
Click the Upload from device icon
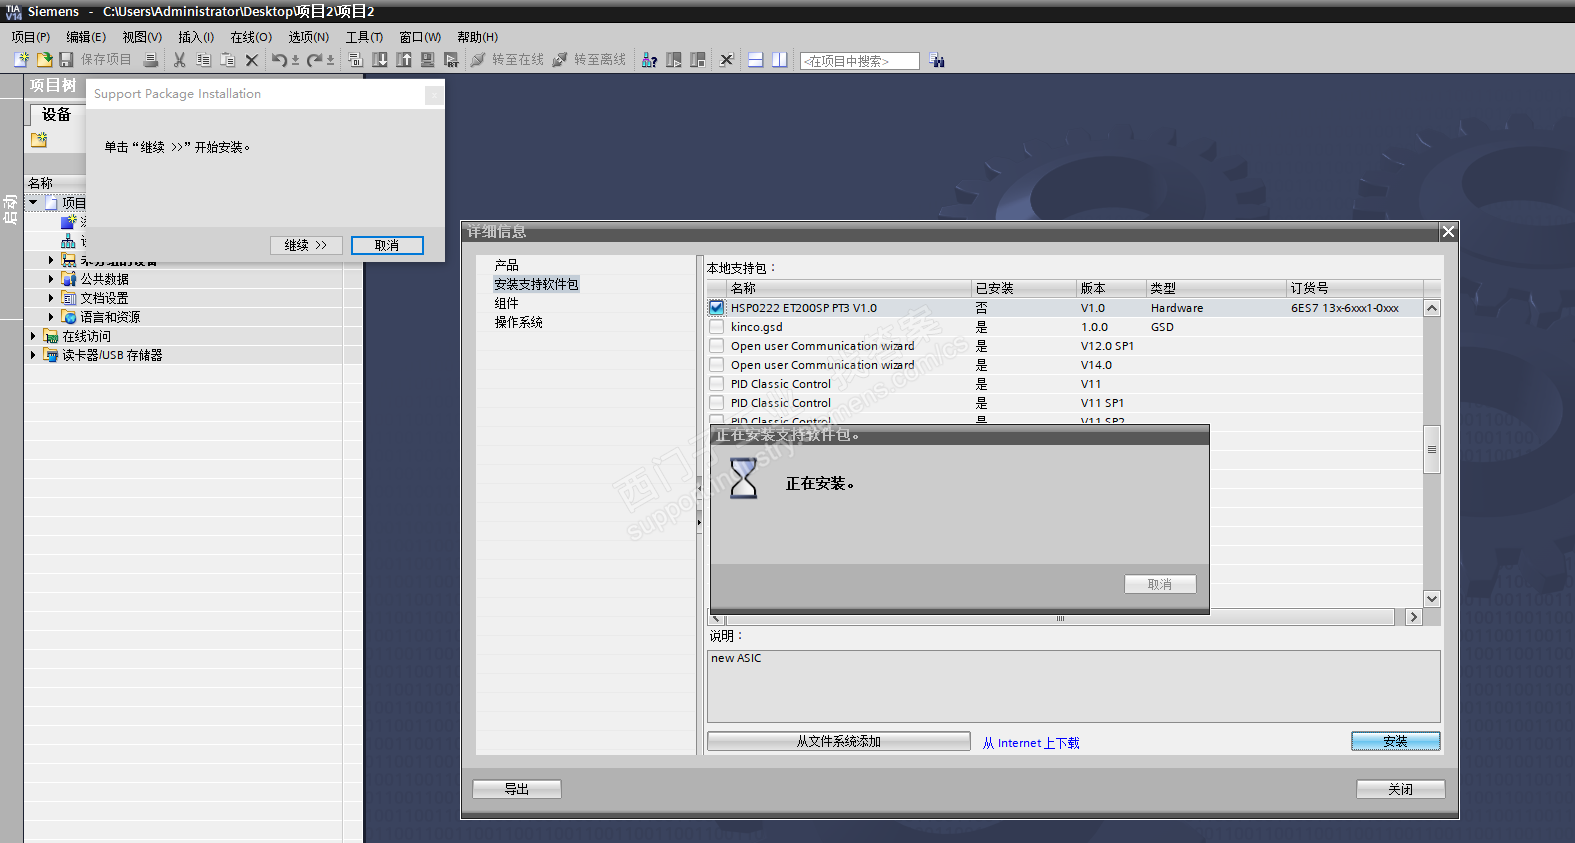pos(404,60)
